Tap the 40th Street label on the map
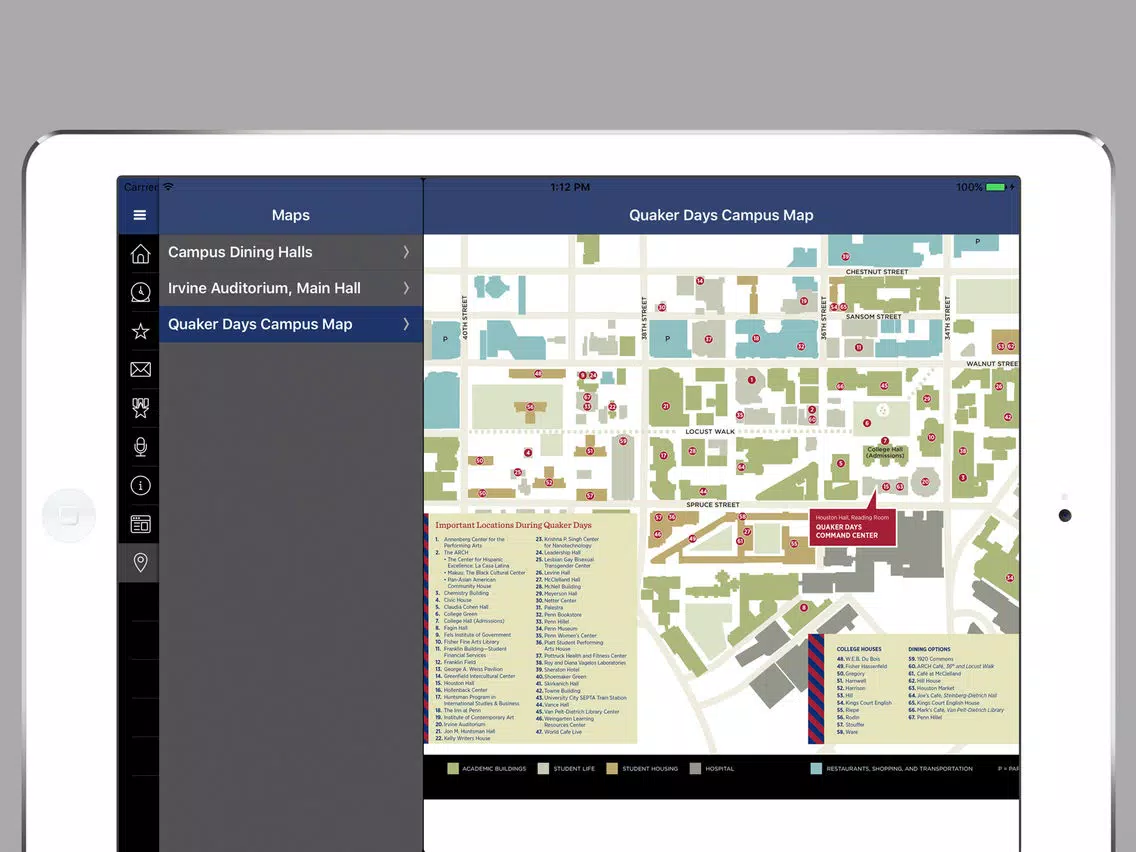1136x852 pixels. click(464, 317)
